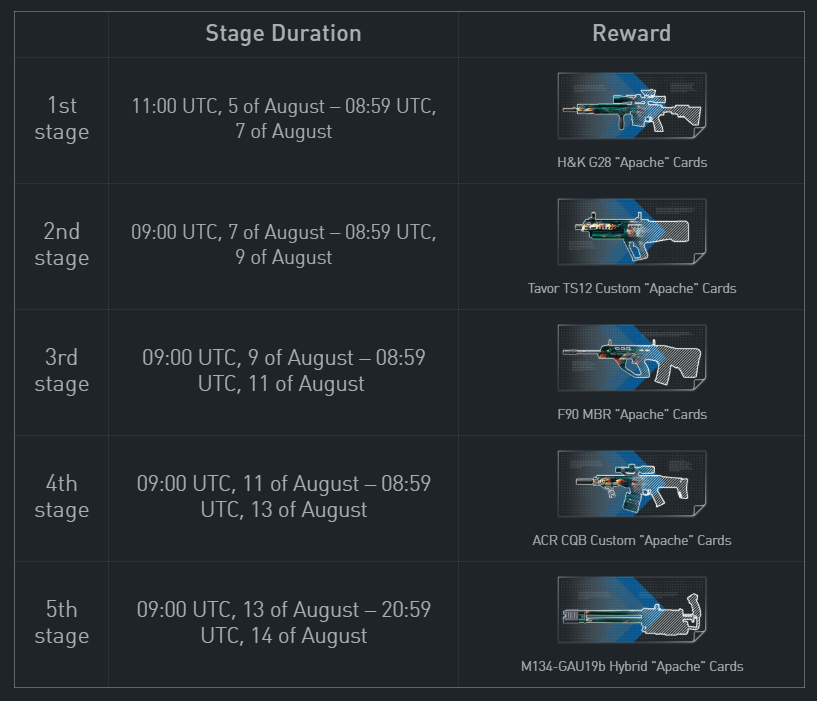
Task: Click the 5th stage row label
Action: click(x=61, y=623)
